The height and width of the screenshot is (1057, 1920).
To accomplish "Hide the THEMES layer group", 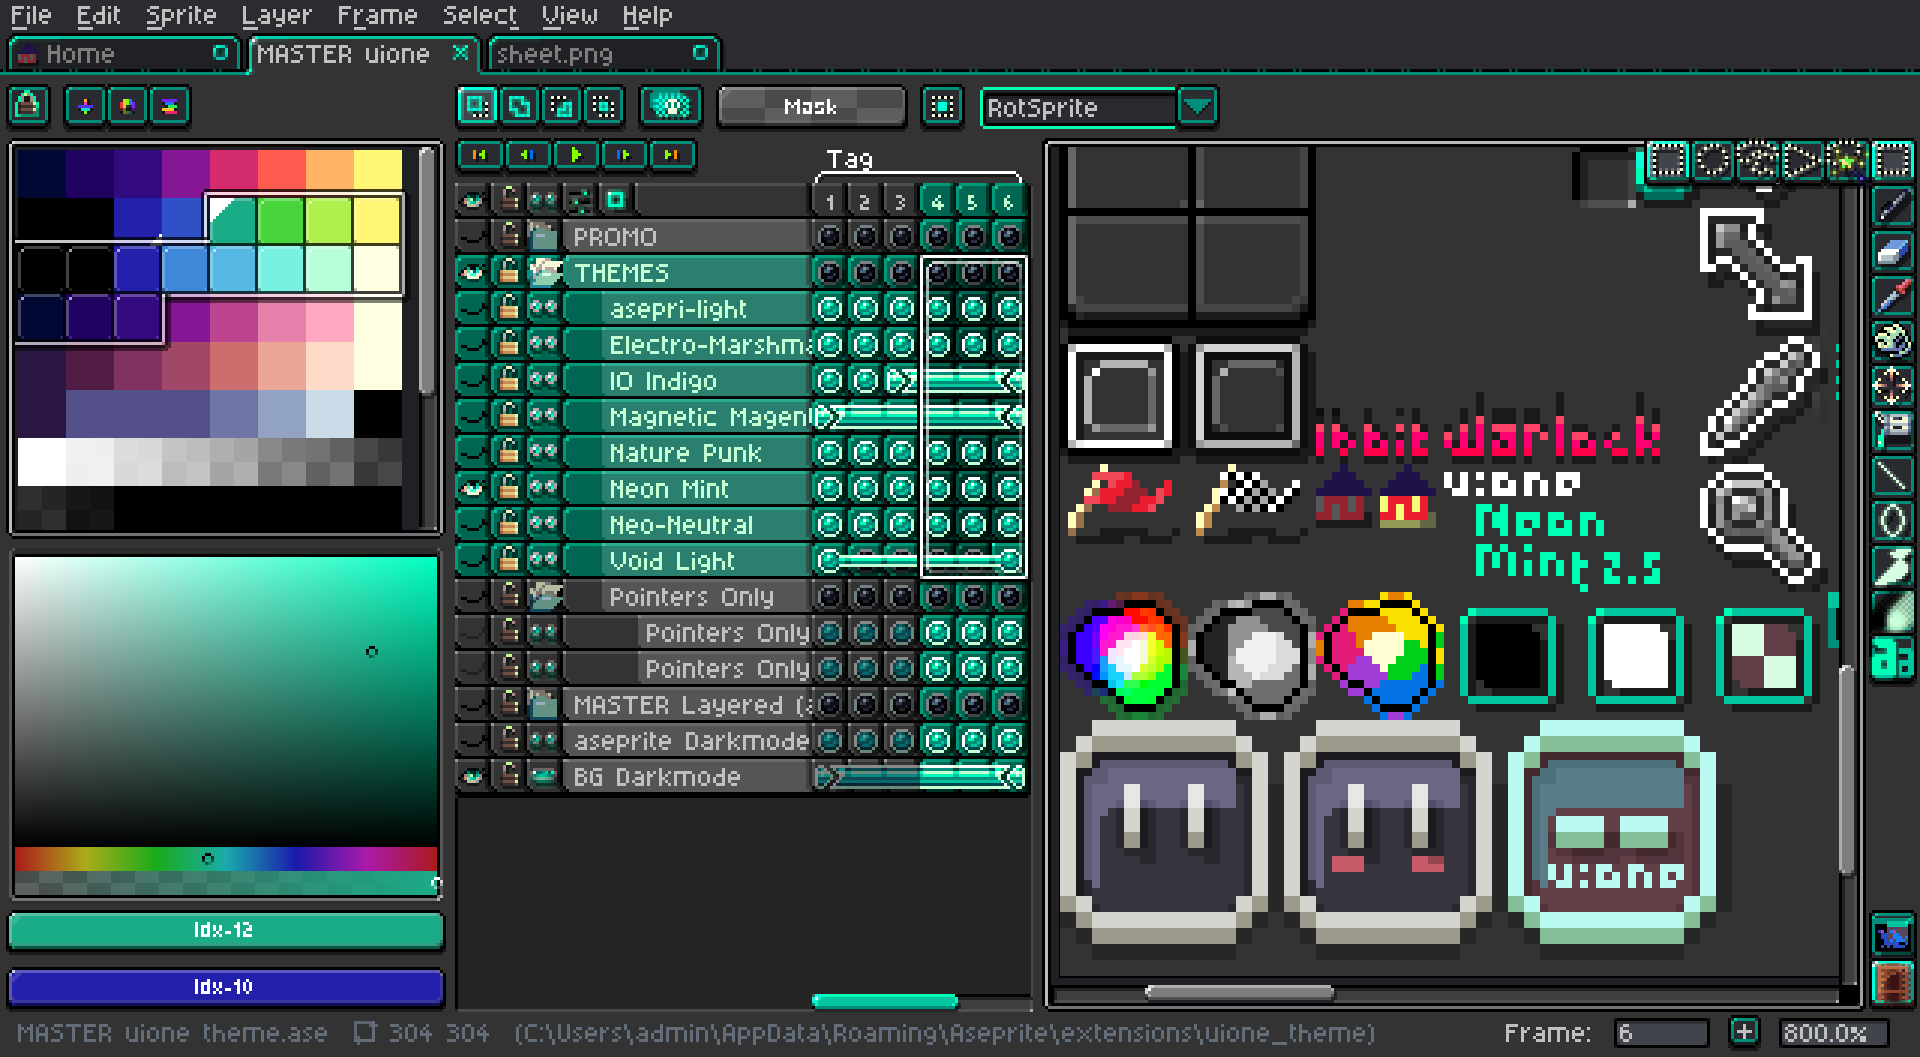I will (473, 273).
